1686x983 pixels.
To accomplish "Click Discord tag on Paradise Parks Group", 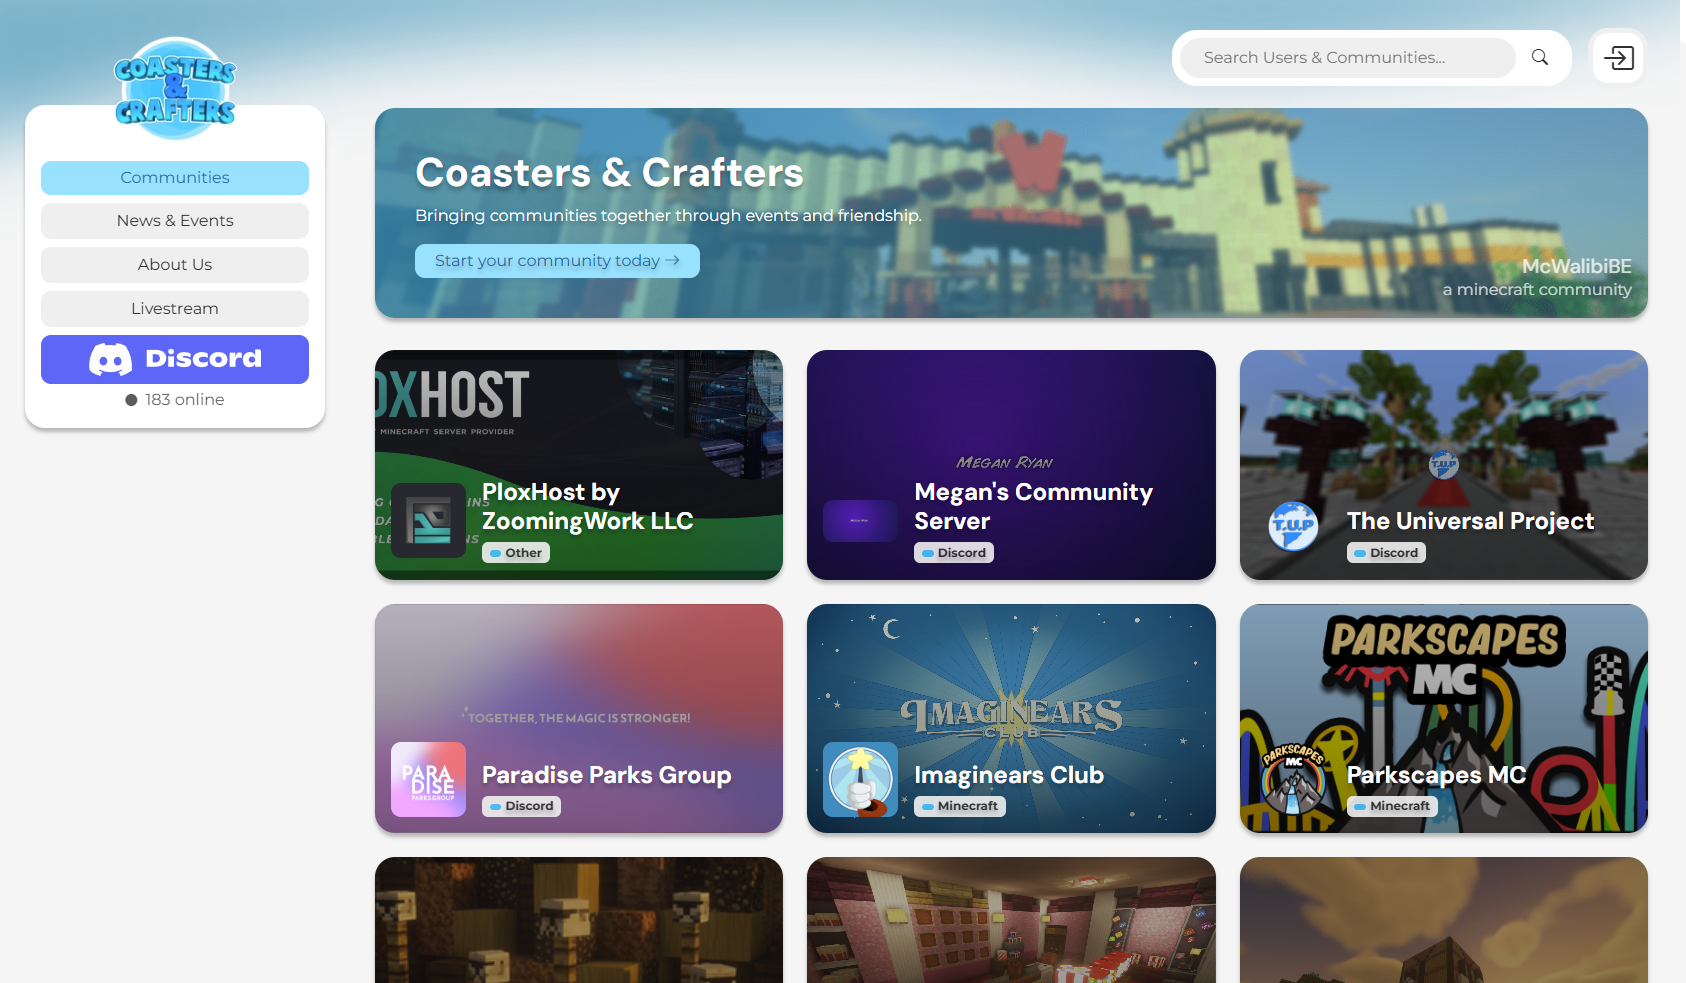I will (x=521, y=806).
